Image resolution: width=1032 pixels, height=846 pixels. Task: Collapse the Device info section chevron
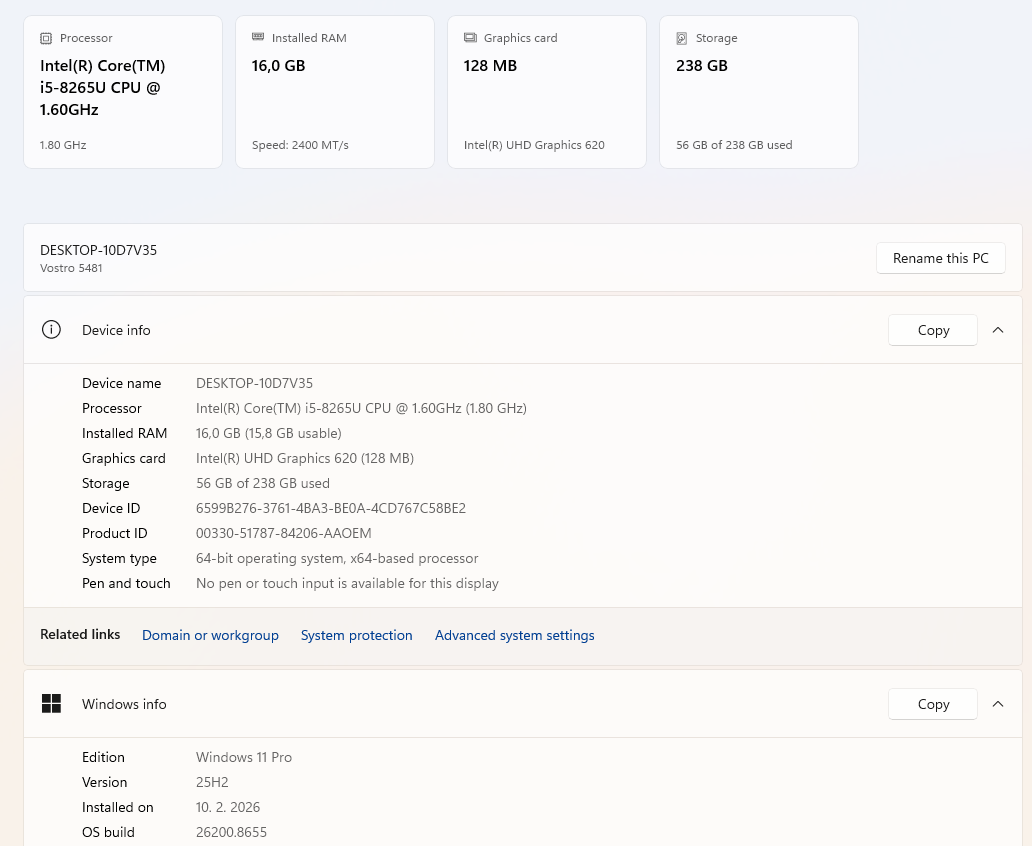click(998, 330)
